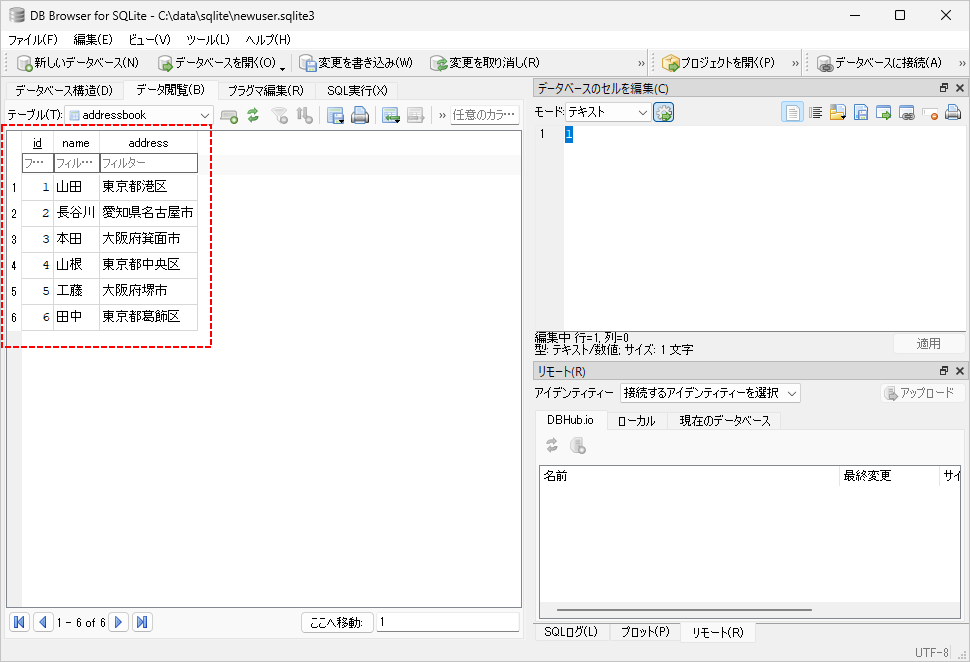
Task: Open the ツール(L) menu
Action: (x=208, y=39)
